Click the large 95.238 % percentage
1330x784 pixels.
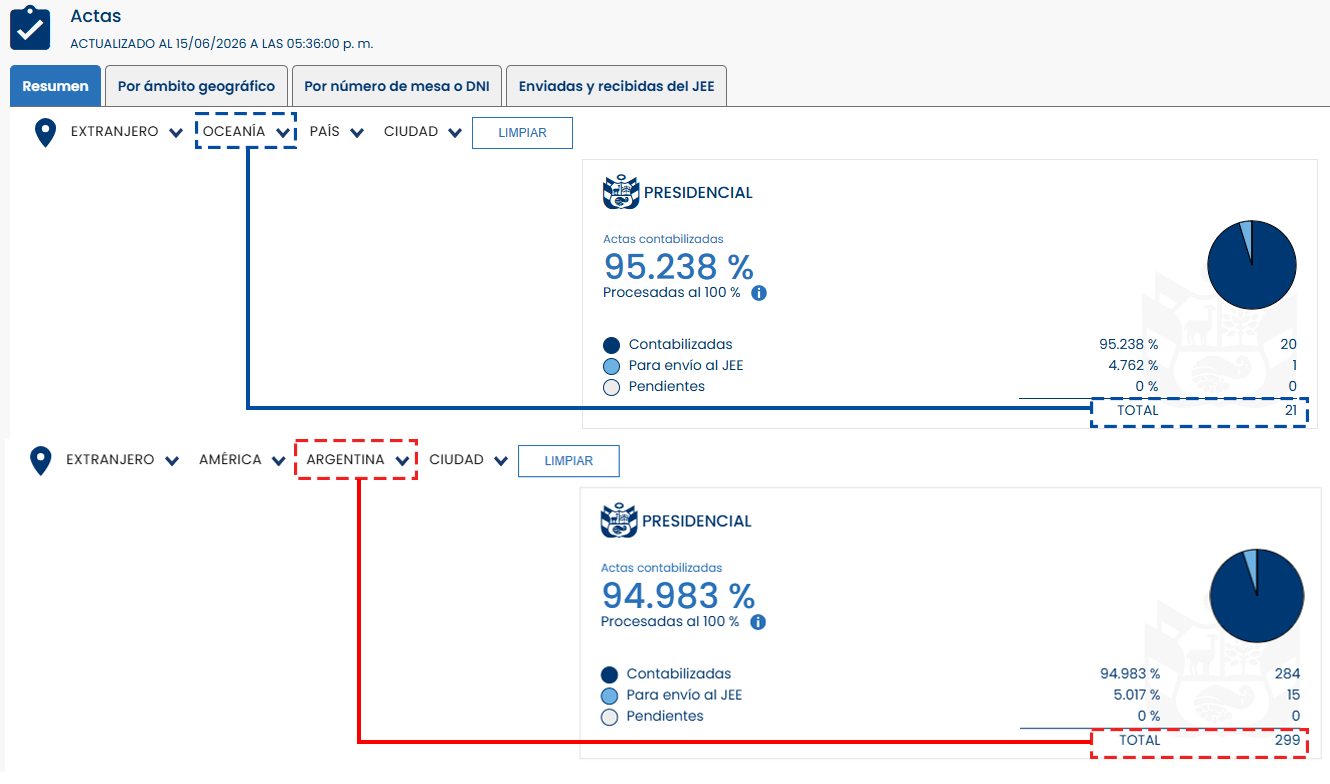pos(678,267)
